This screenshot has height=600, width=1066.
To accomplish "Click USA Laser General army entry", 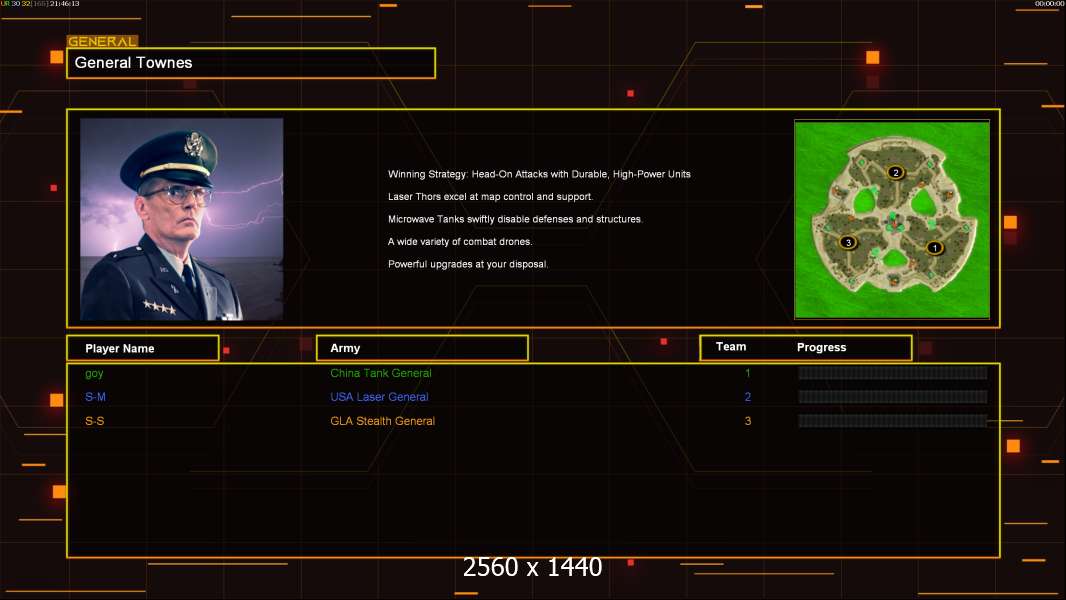I will (x=379, y=397).
